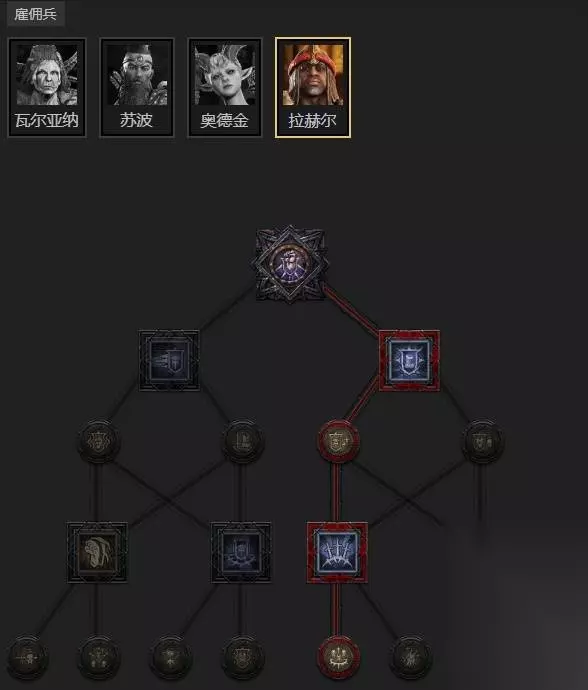Select the 瓦尔亚纳 mercenary portrait
This screenshot has width=588, height=690.
(x=47, y=88)
